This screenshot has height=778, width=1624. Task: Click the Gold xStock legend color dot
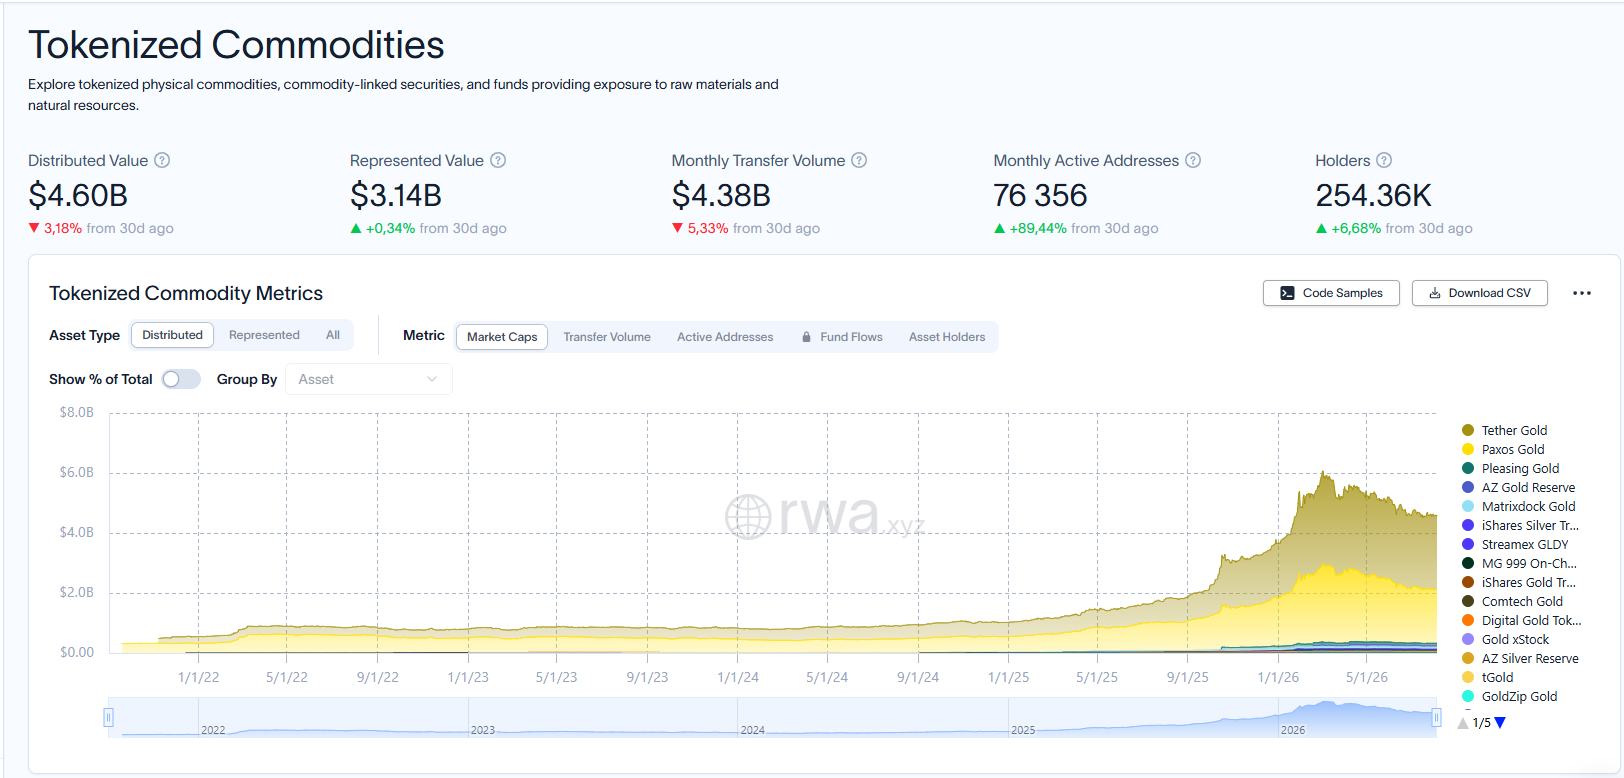point(1468,639)
